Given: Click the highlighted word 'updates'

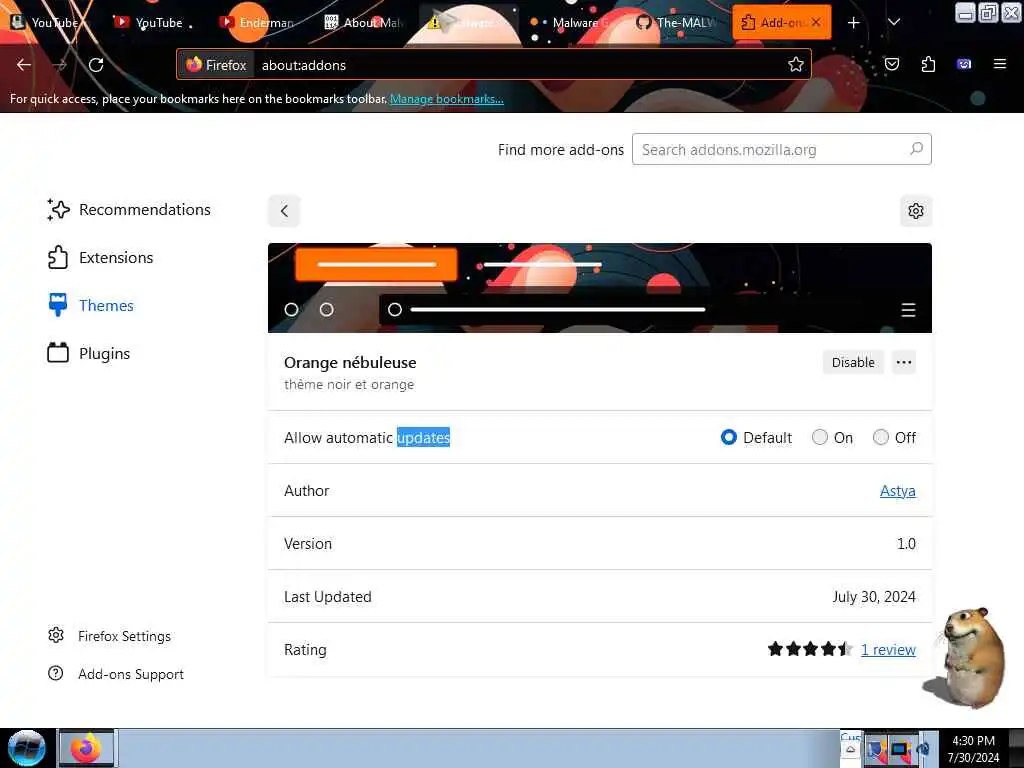Looking at the screenshot, I should click(423, 438).
